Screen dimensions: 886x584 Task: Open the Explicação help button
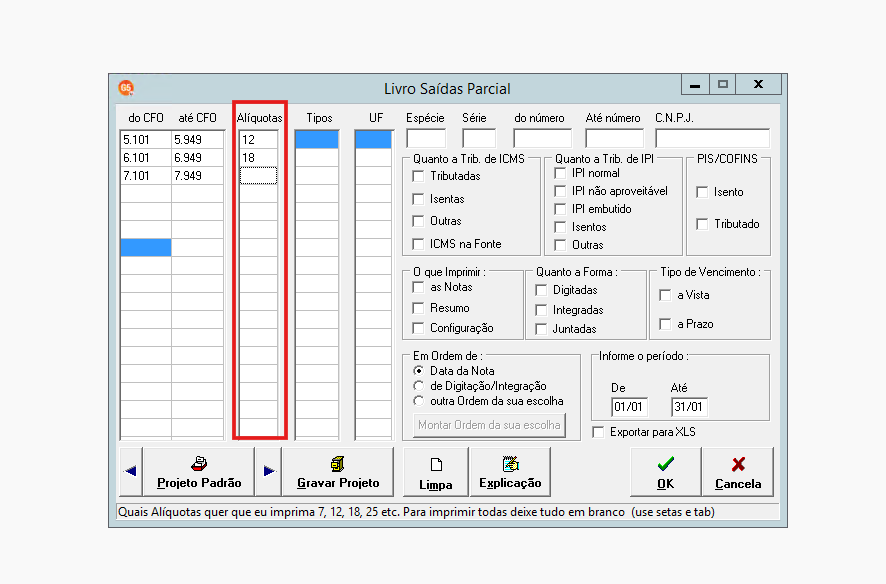pyautogui.click(x=510, y=471)
